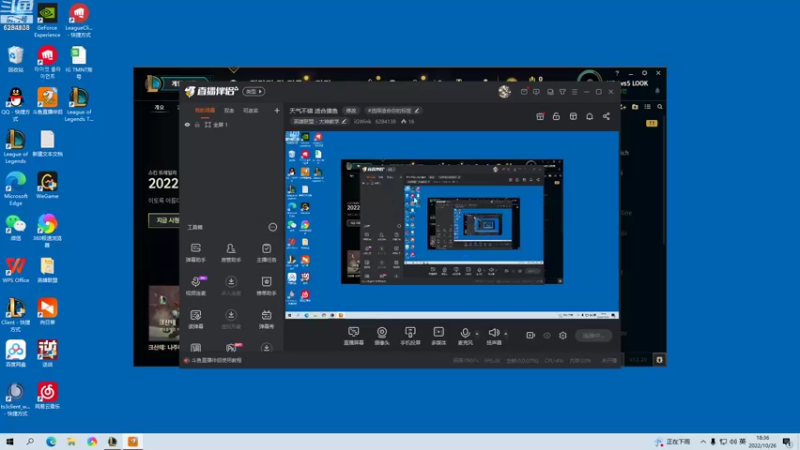
Task: Click the share icon in header
Action: [x=606, y=116]
